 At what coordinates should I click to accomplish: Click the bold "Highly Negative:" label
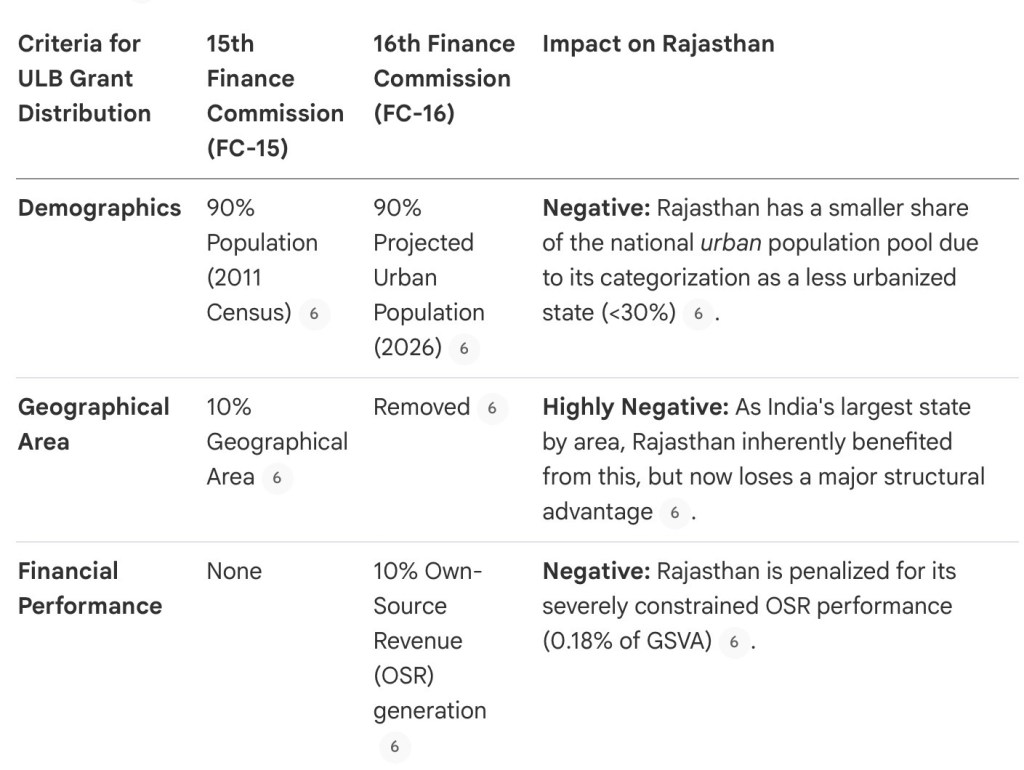tap(634, 407)
